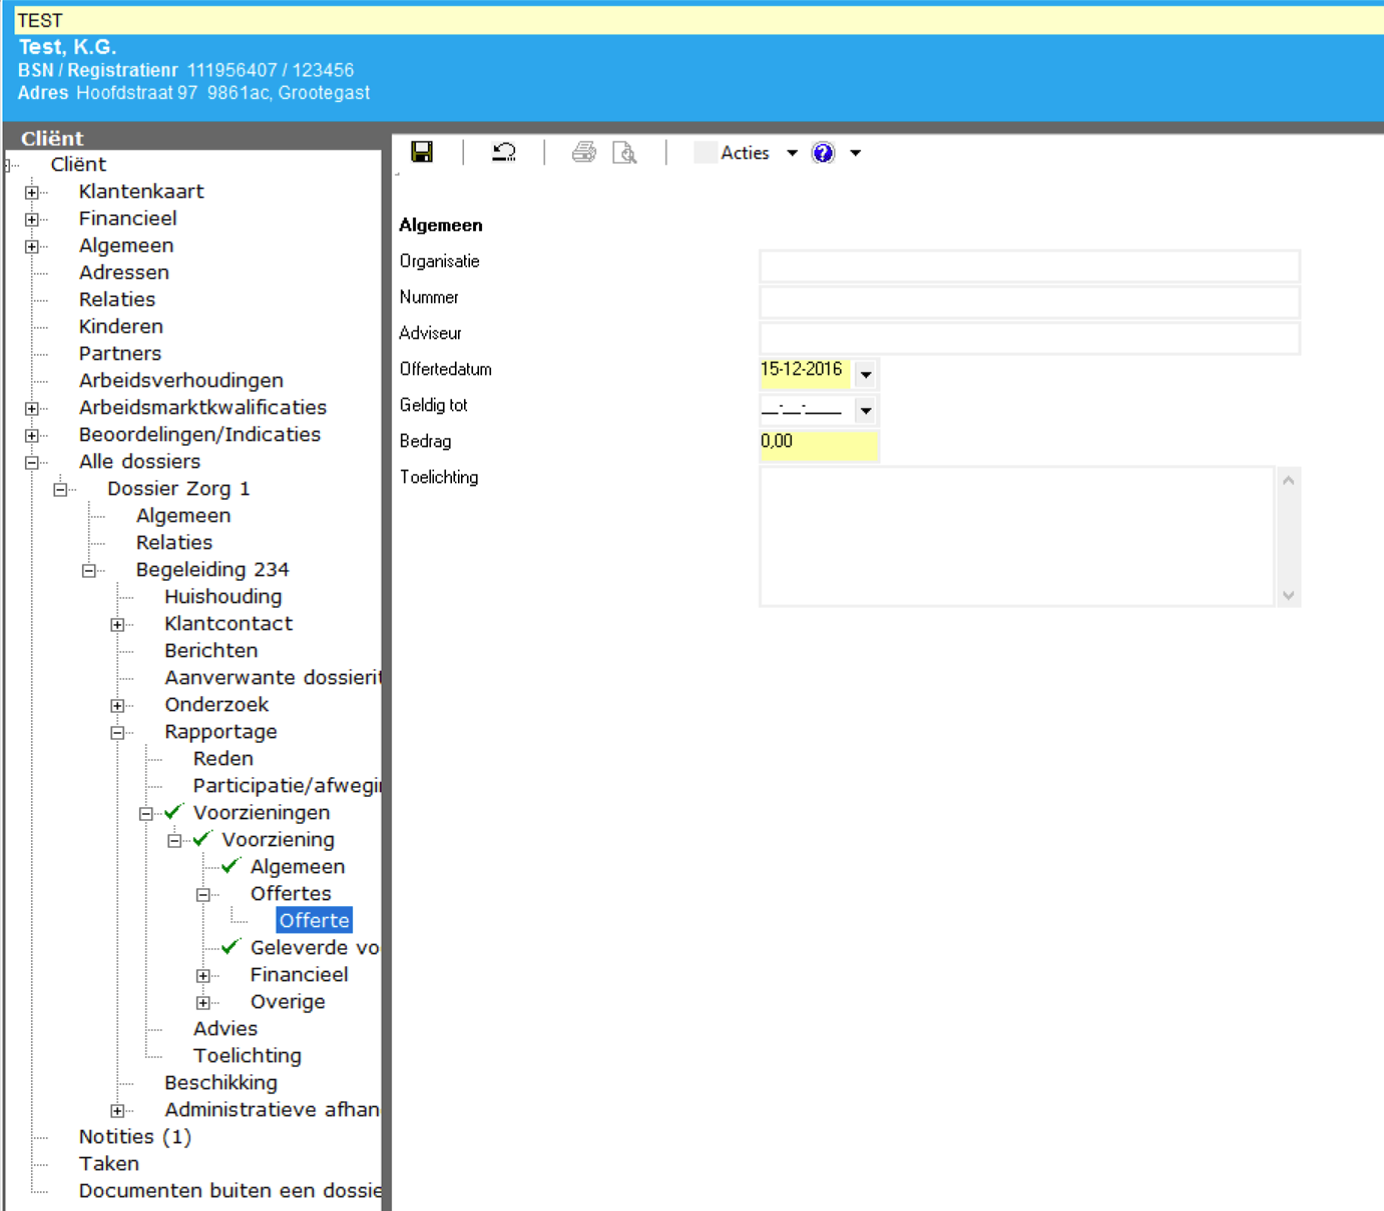Image resolution: width=1384 pixels, height=1211 pixels.
Task: Open the dropdown arrow beside Help icon
Action: click(x=856, y=153)
